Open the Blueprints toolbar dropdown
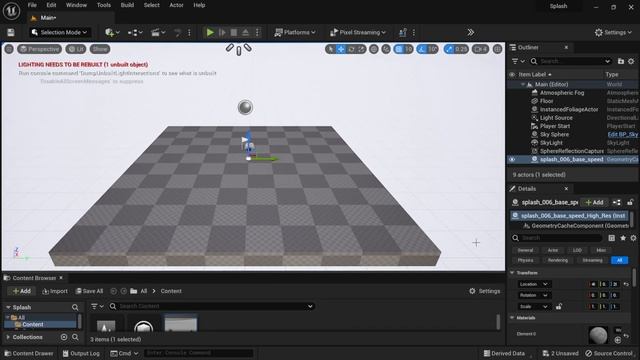This screenshot has height=360, width=640. [135, 32]
